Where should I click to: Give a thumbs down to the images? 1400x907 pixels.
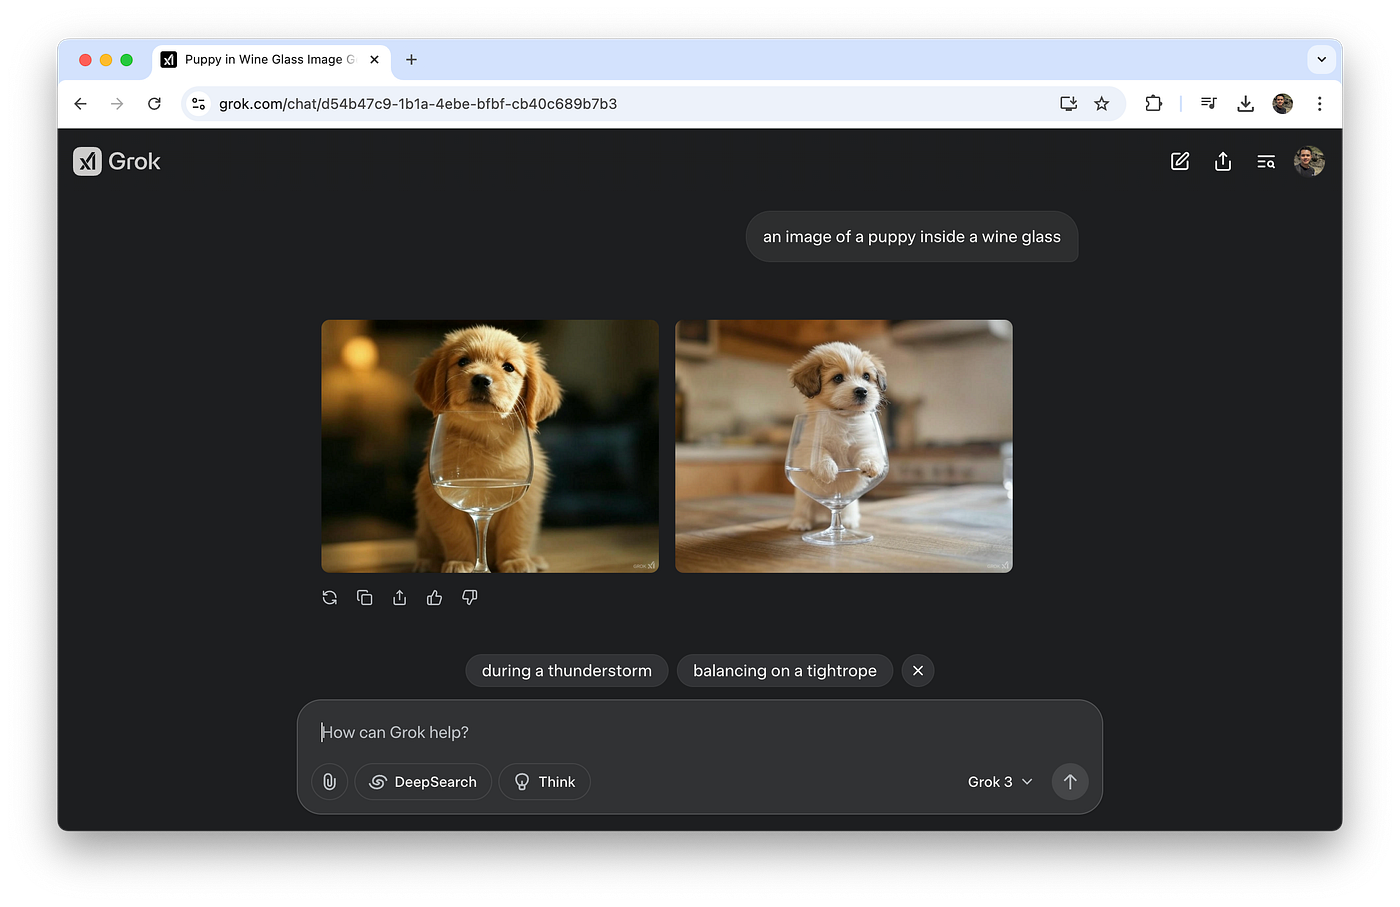(469, 597)
